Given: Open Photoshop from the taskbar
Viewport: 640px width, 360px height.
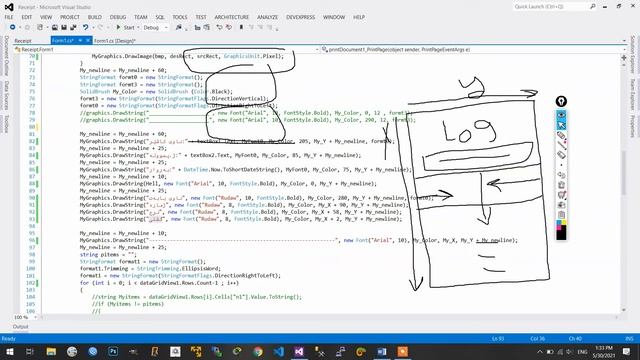Looking at the screenshot, I should coord(113,351).
